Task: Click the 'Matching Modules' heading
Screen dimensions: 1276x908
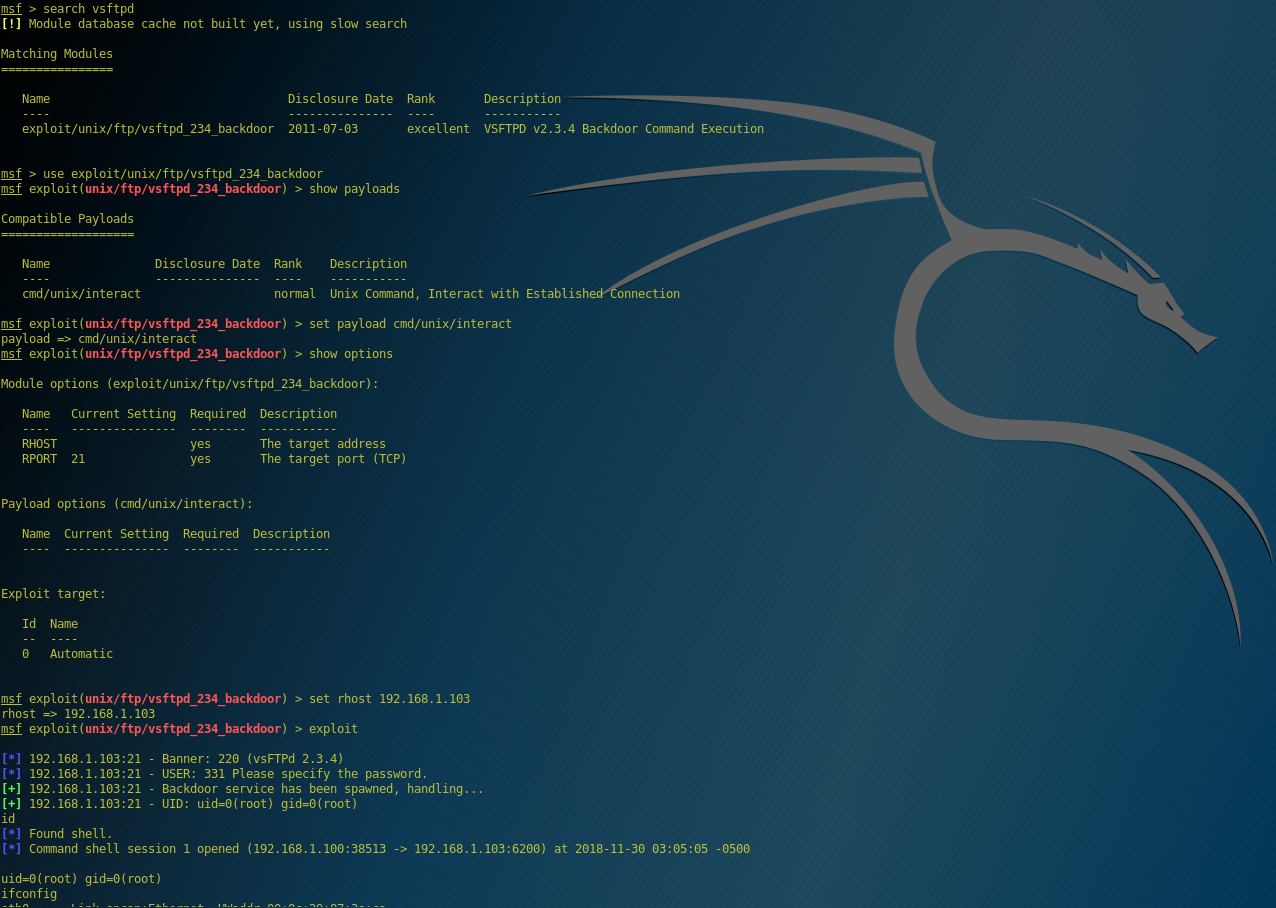Action: point(57,54)
